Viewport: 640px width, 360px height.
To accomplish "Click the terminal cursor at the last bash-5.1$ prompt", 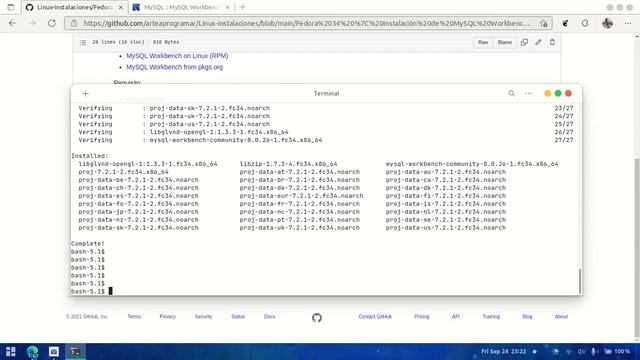I will click(110, 291).
